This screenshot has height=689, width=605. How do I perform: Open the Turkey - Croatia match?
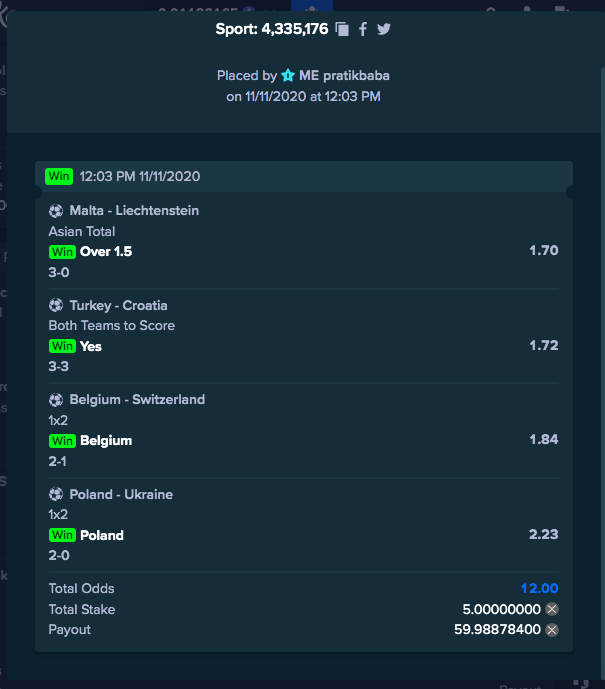click(x=118, y=305)
